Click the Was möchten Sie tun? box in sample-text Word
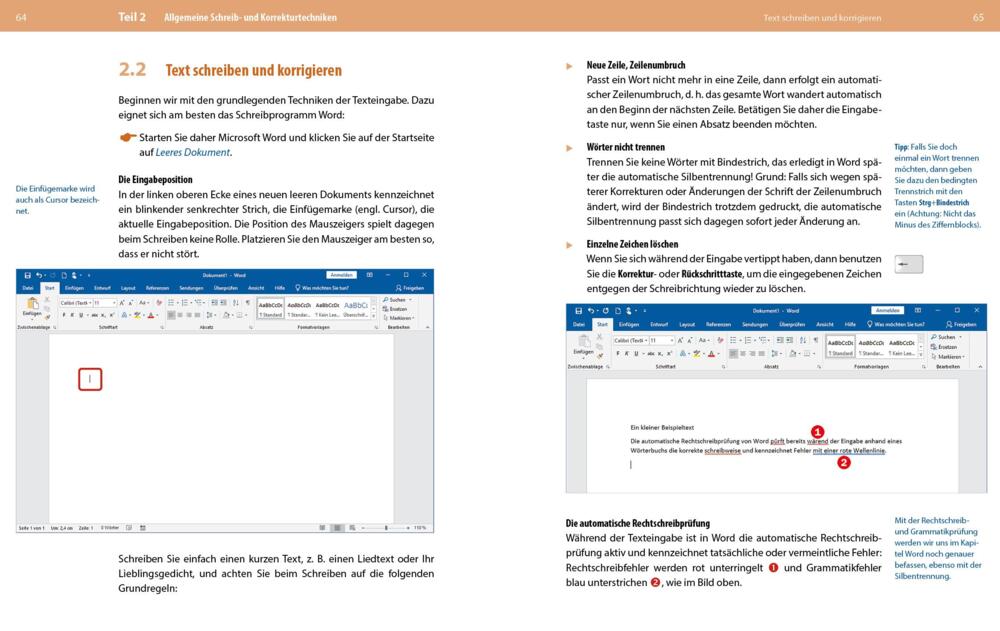 pos(895,324)
